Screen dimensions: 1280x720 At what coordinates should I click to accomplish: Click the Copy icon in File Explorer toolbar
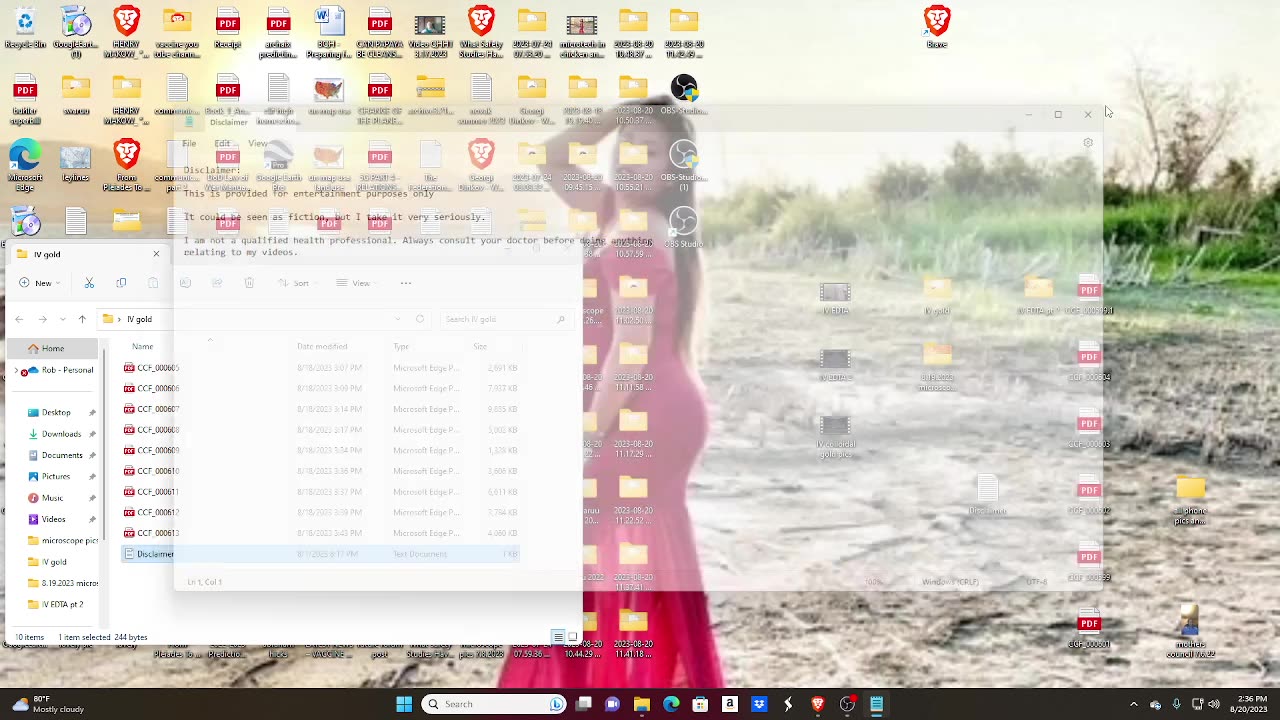tap(121, 283)
